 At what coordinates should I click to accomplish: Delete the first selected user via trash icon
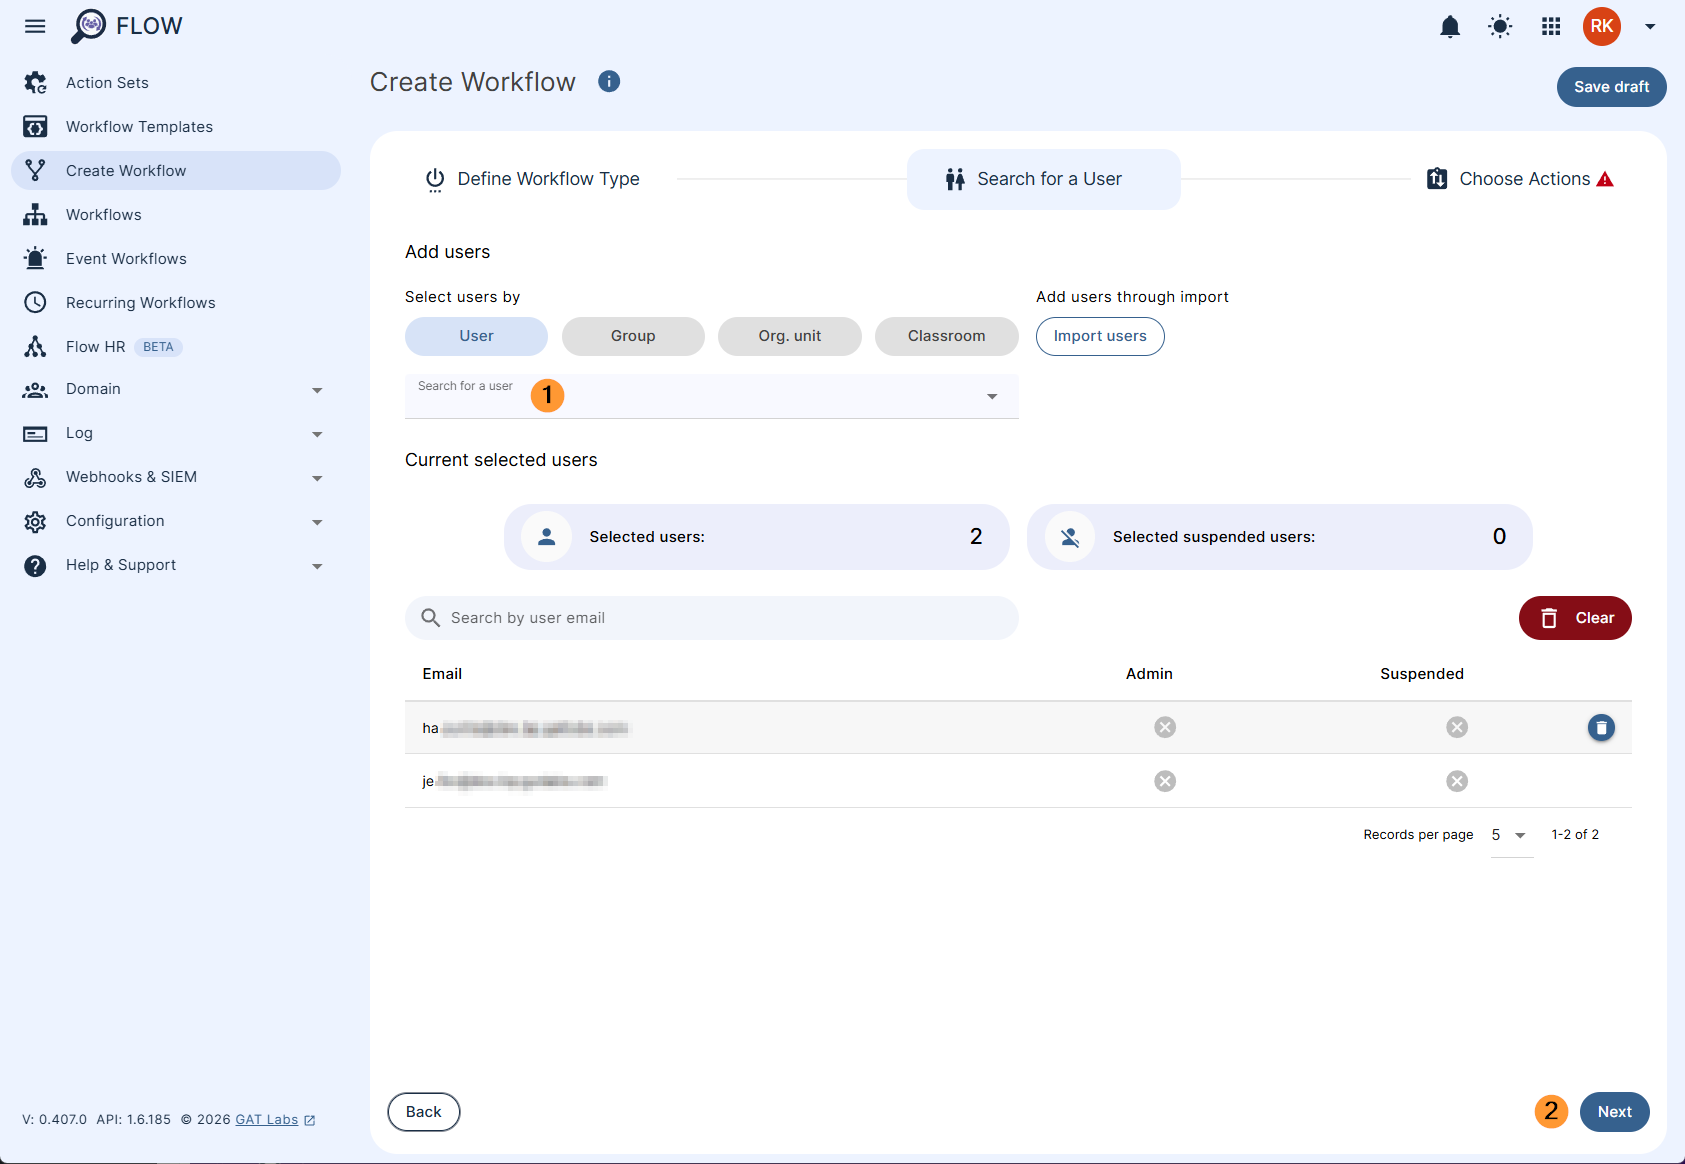click(1600, 727)
